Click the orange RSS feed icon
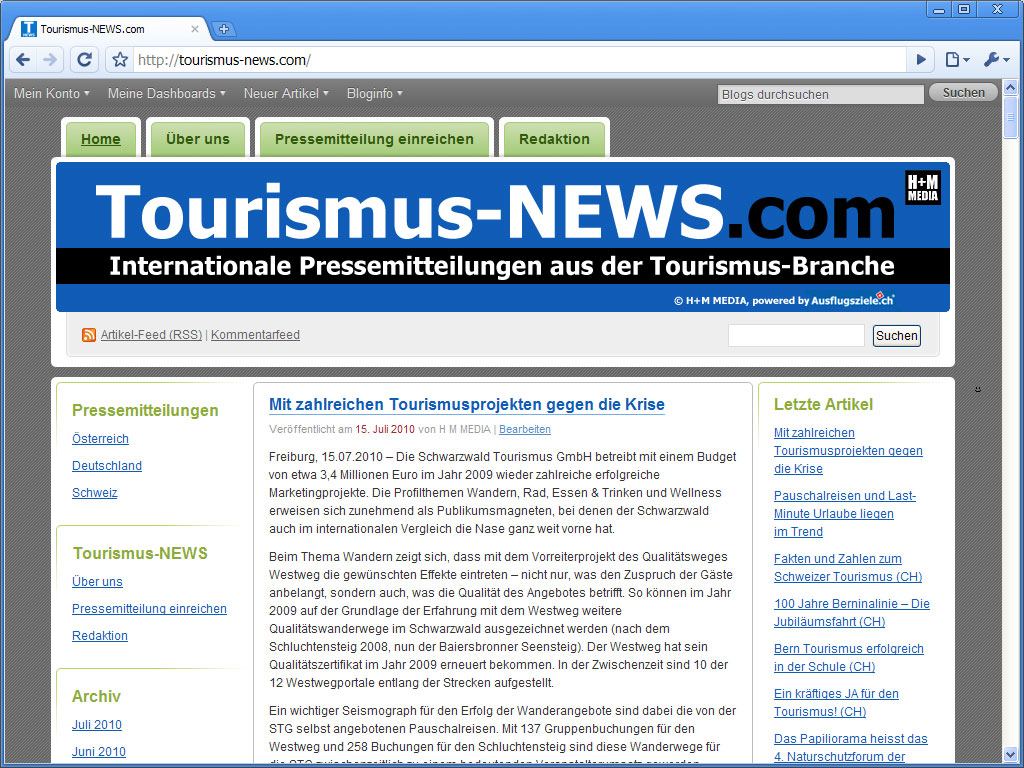The image size is (1024, 768). click(89, 335)
